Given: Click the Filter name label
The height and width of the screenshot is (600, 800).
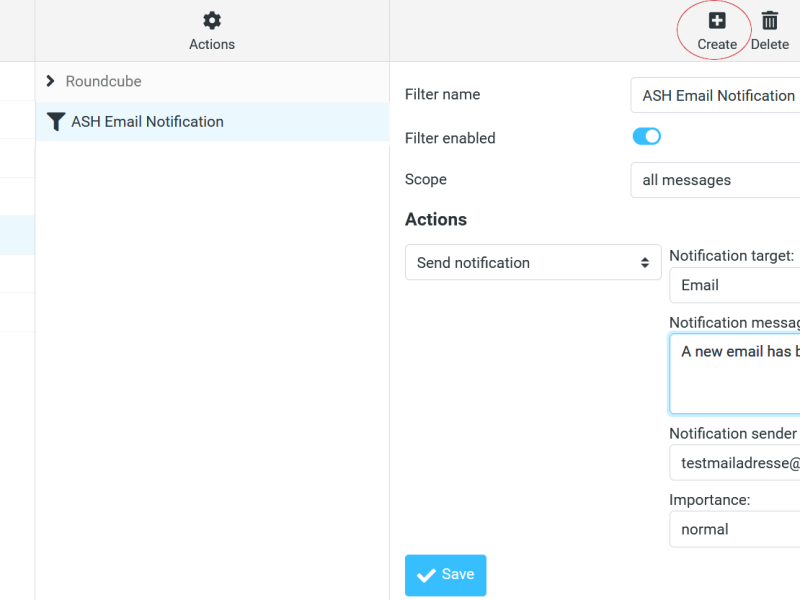Looking at the screenshot, I should point(442,94).
